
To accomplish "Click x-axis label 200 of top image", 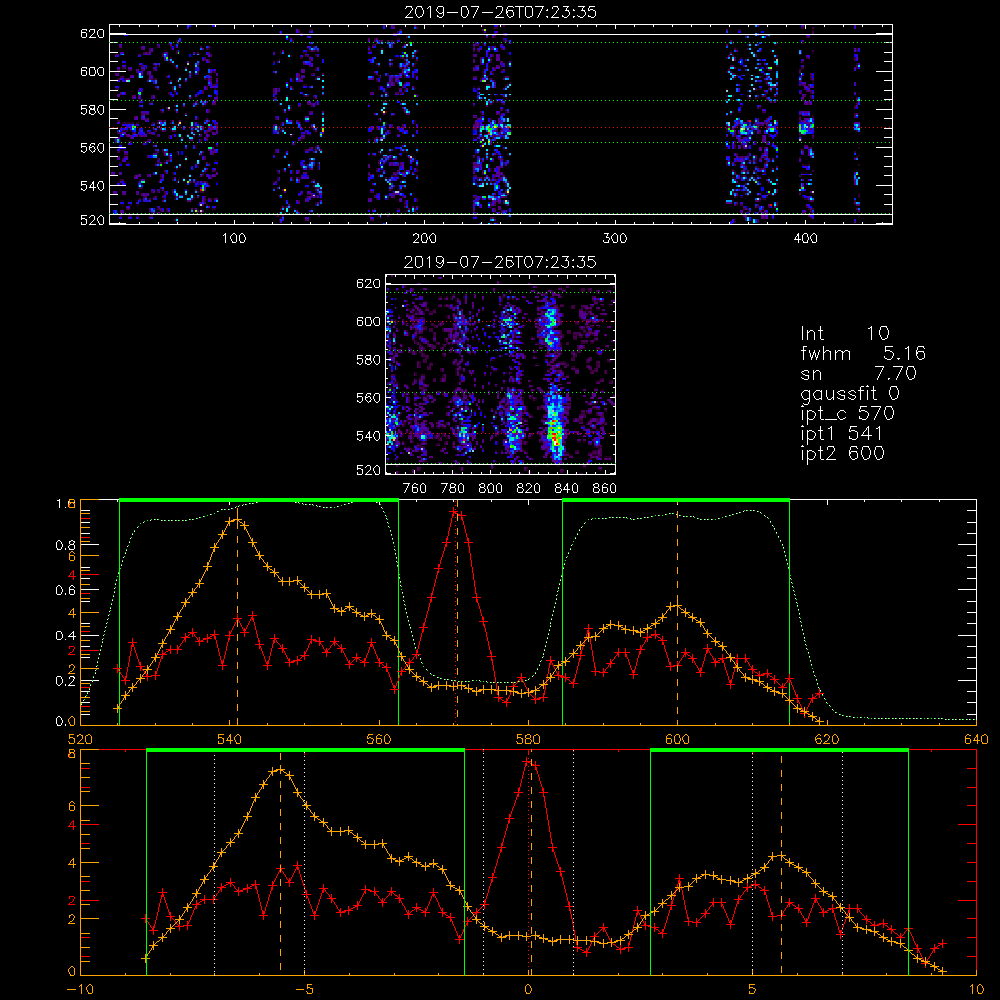I will click(x=424, y=239).
